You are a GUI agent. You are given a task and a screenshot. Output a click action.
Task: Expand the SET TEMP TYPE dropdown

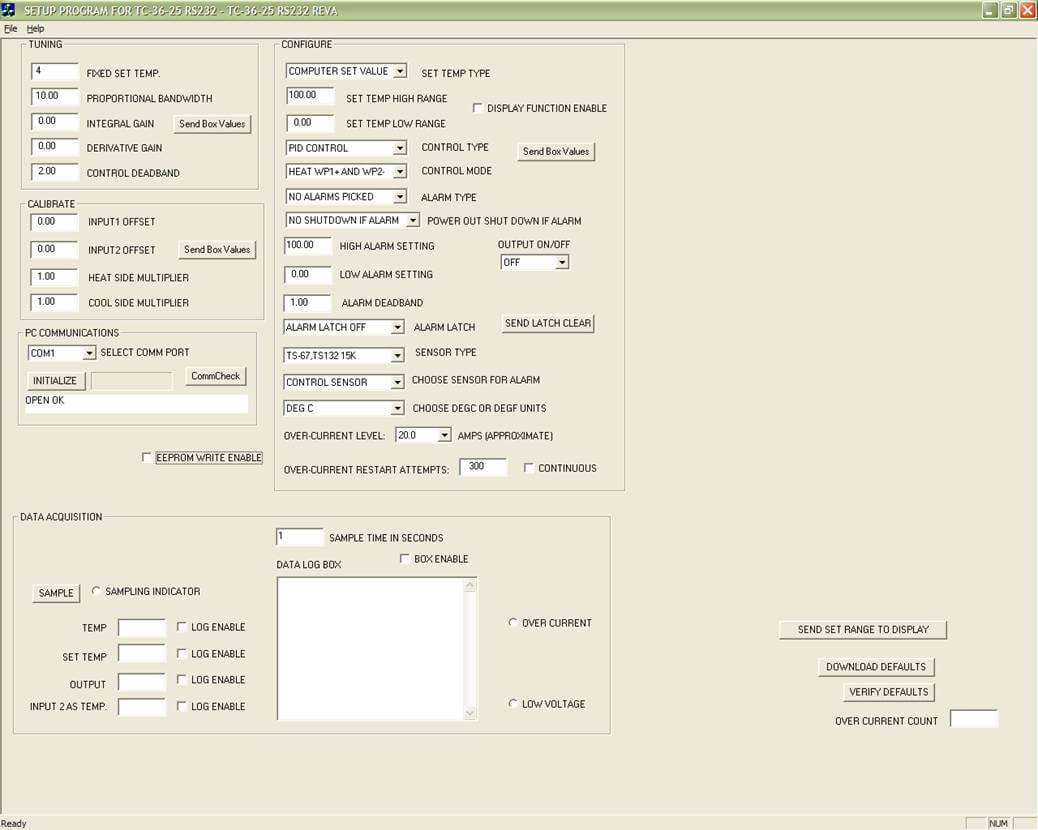point(398,70)
